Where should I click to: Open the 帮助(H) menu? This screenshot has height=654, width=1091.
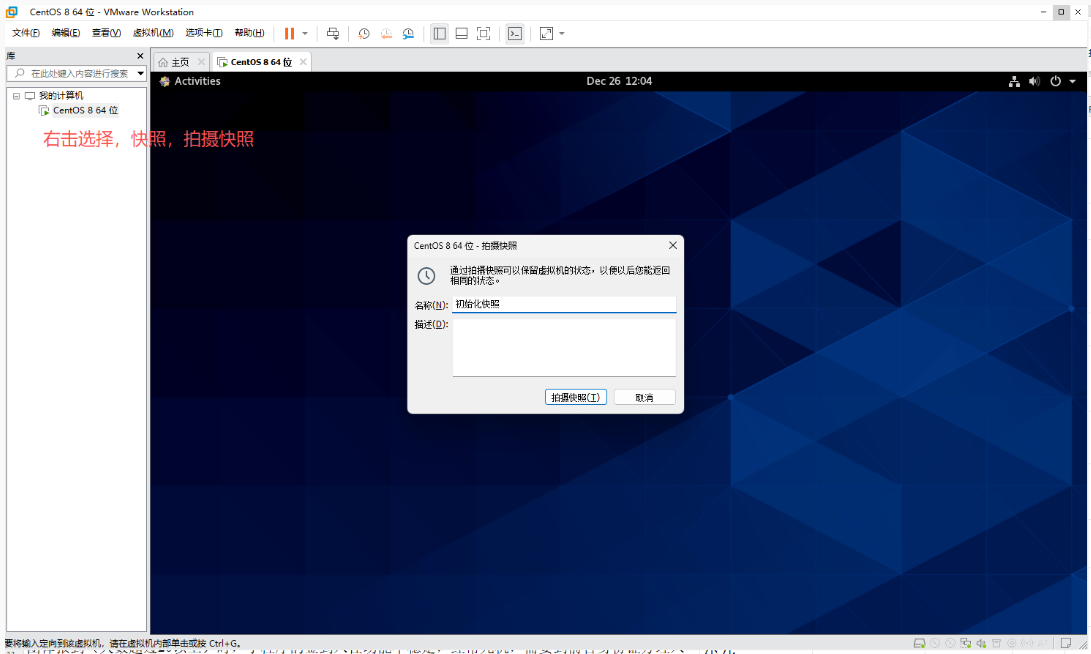[x=249, y=33]
